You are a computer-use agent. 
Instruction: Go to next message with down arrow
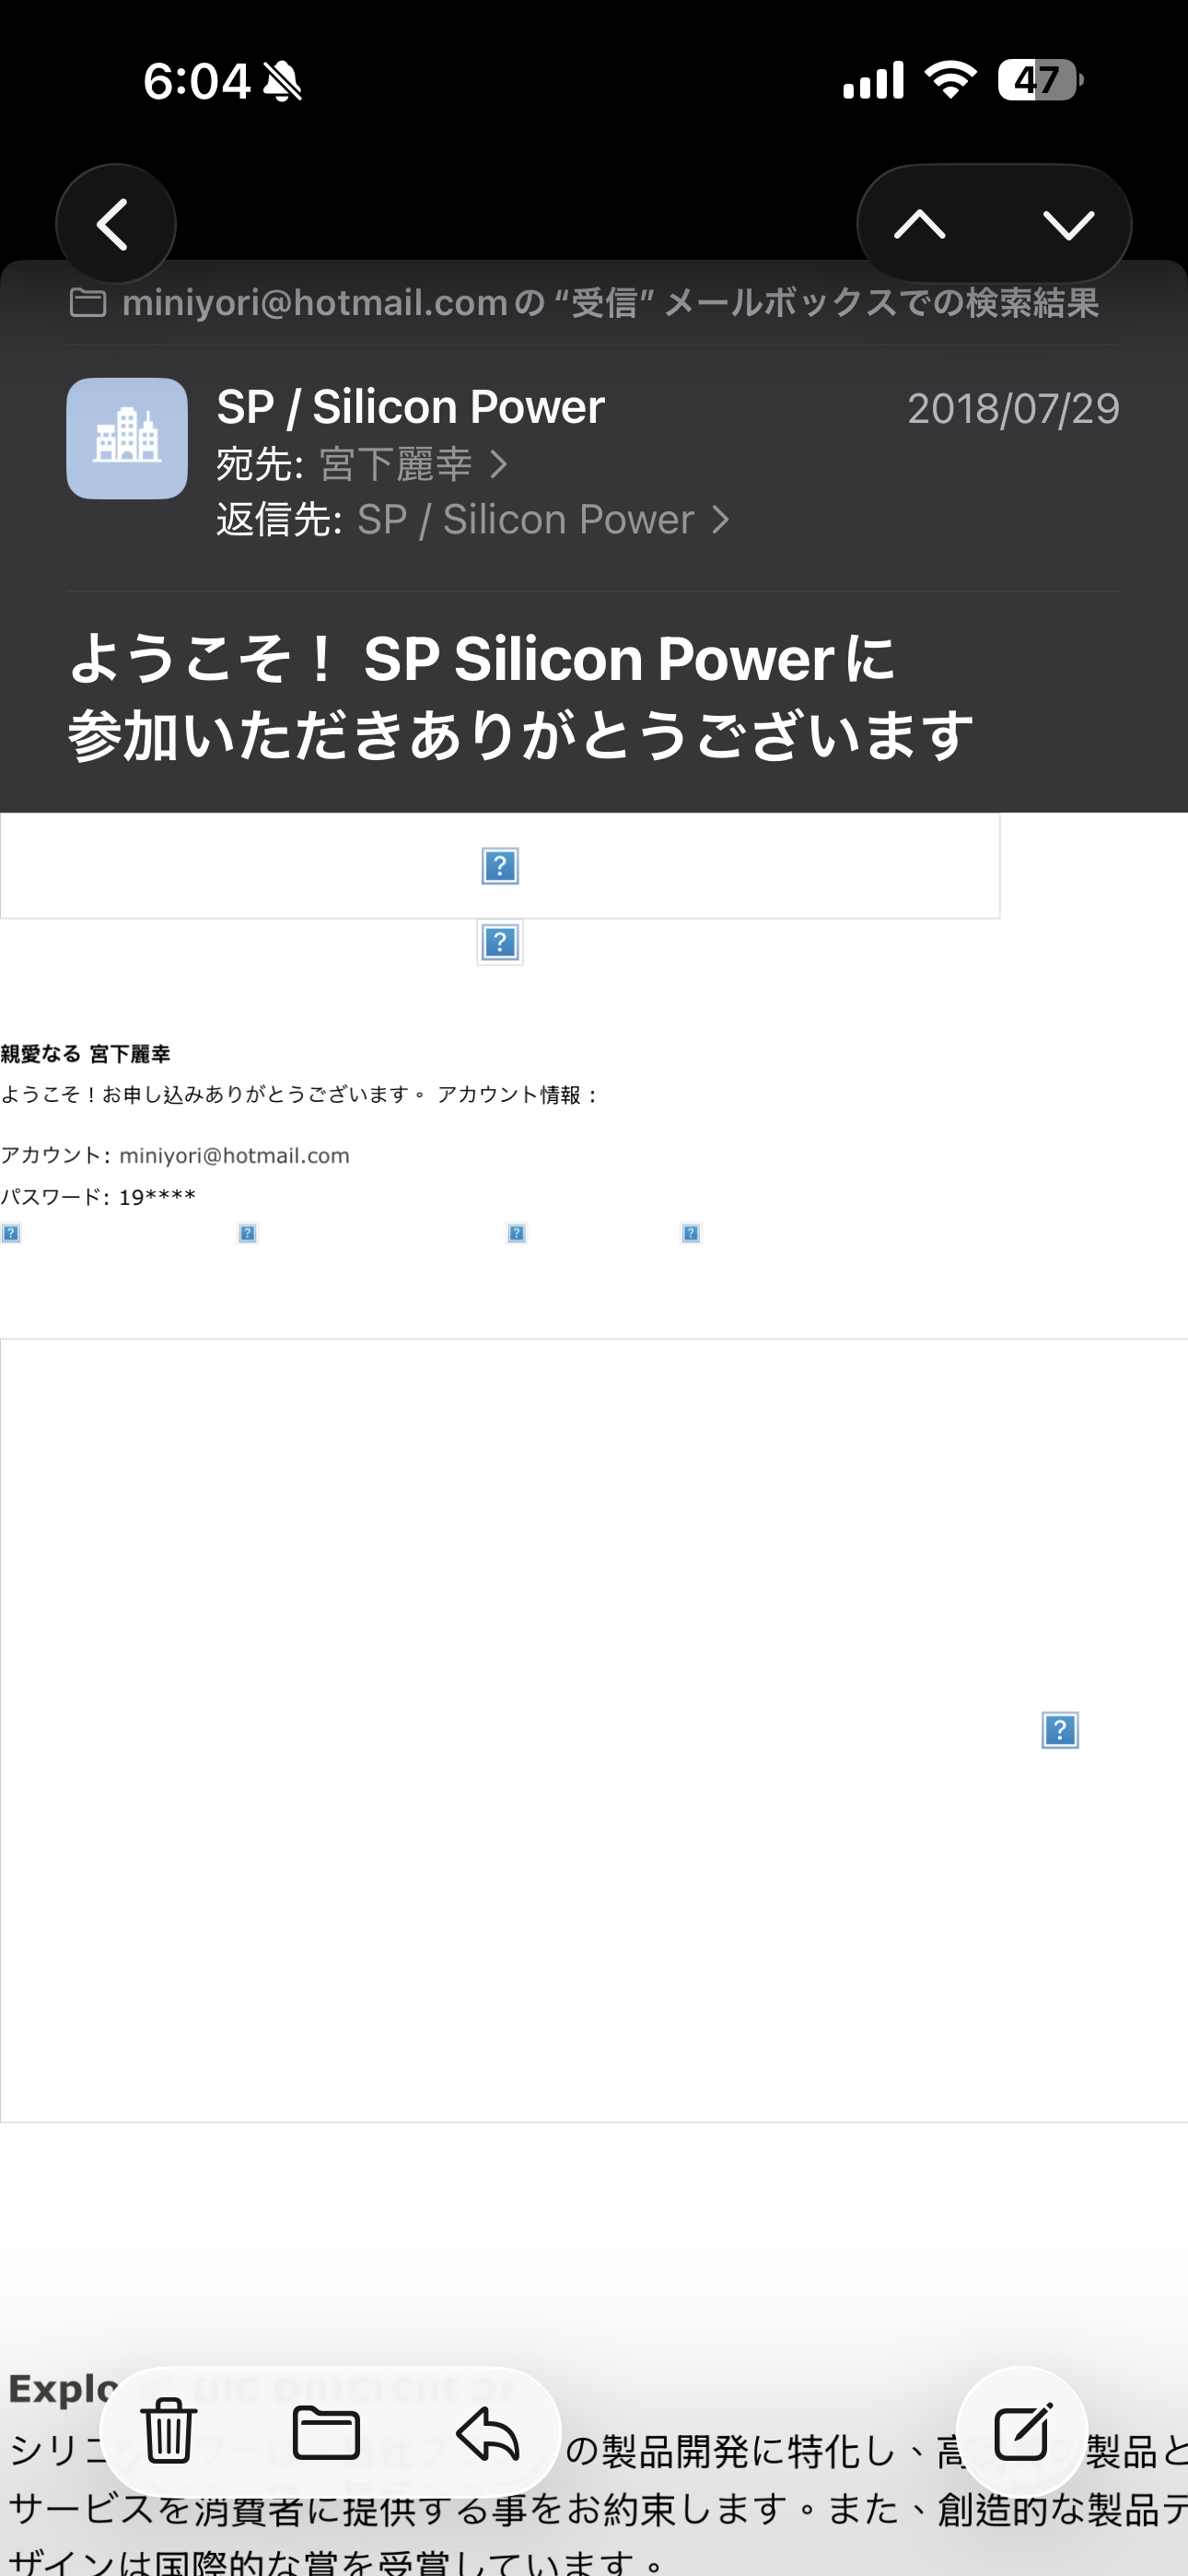click(1068, 224)
